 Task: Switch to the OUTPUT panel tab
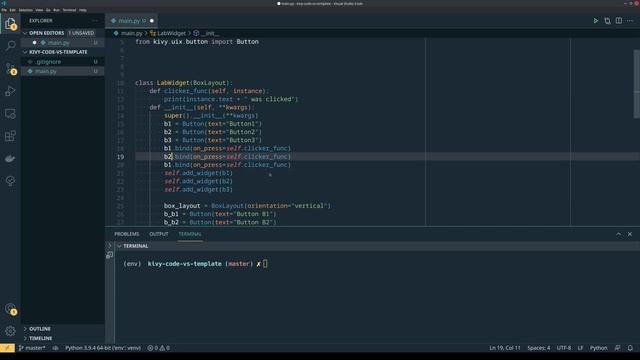coord(159,234)
